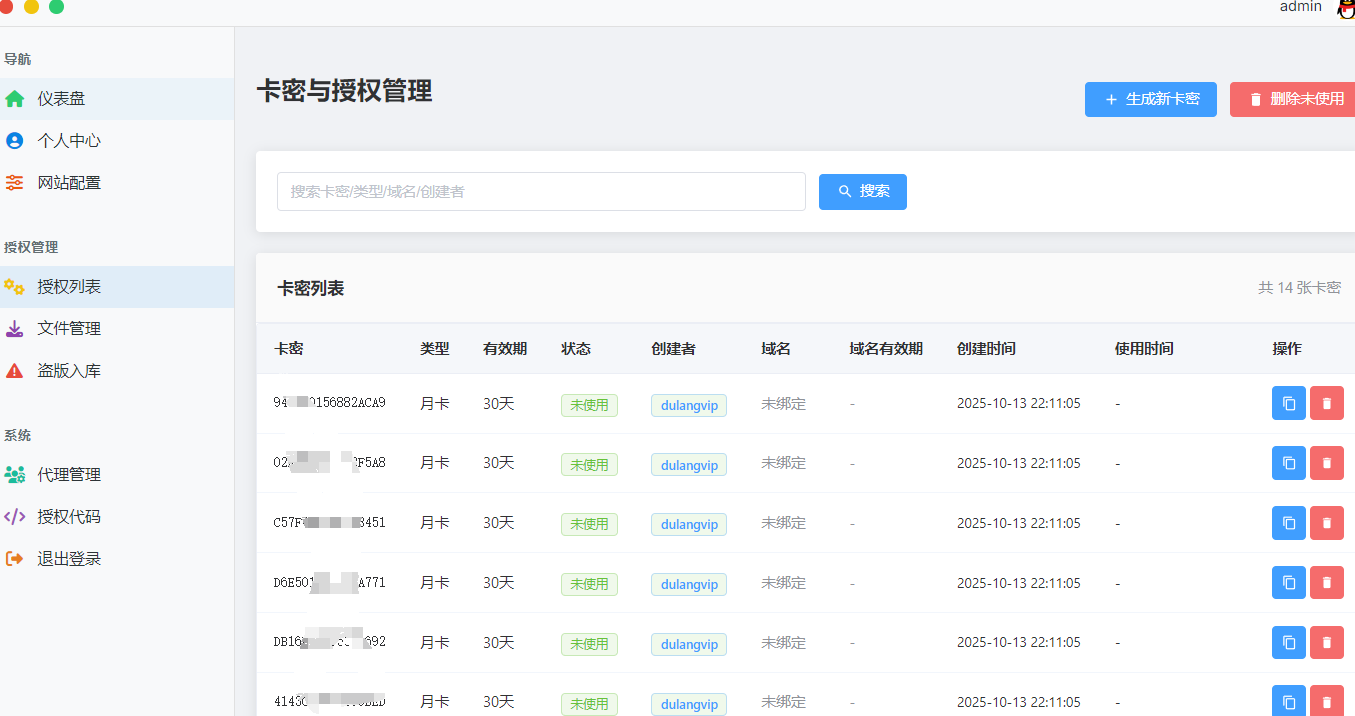The height and width of the screenshot is (716, 1355).
Task: Open the 仪表盘 dashboard icon in sidebar
Action: [14, 99]
